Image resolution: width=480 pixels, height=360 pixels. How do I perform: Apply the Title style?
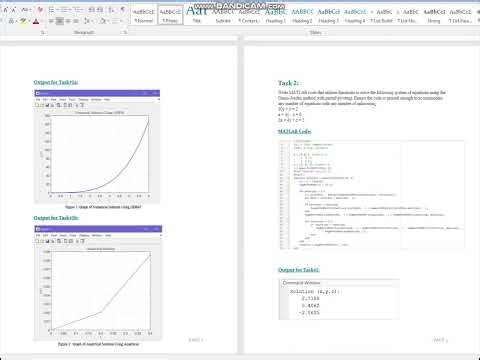pos(197,15)
